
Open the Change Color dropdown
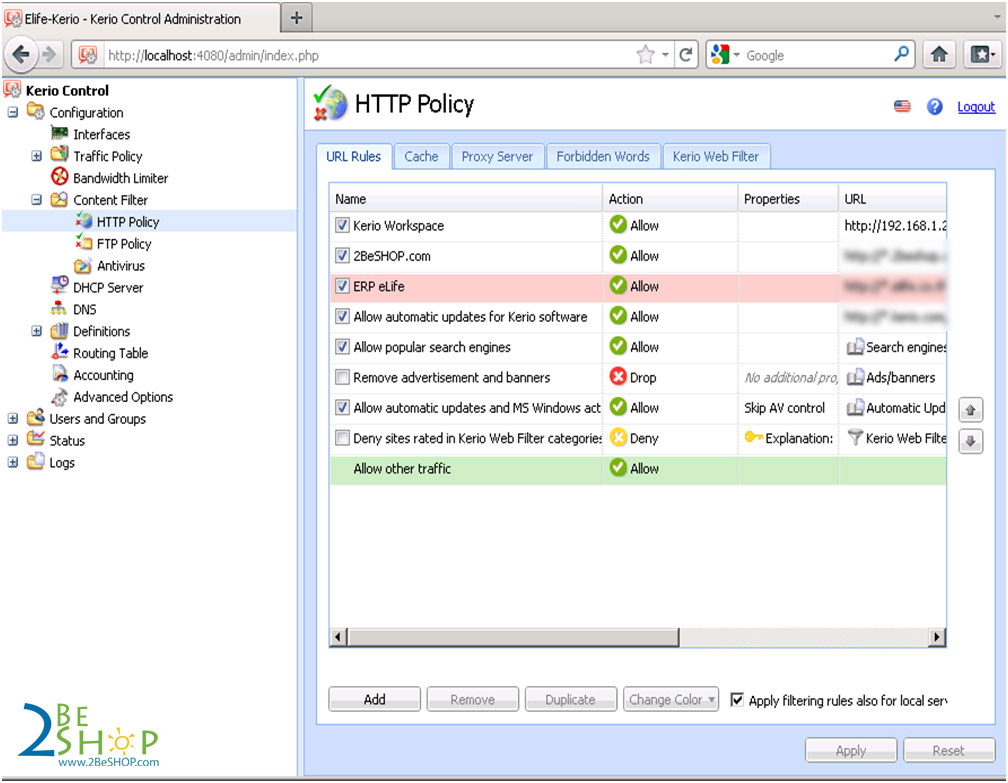(x=671, y=699)
